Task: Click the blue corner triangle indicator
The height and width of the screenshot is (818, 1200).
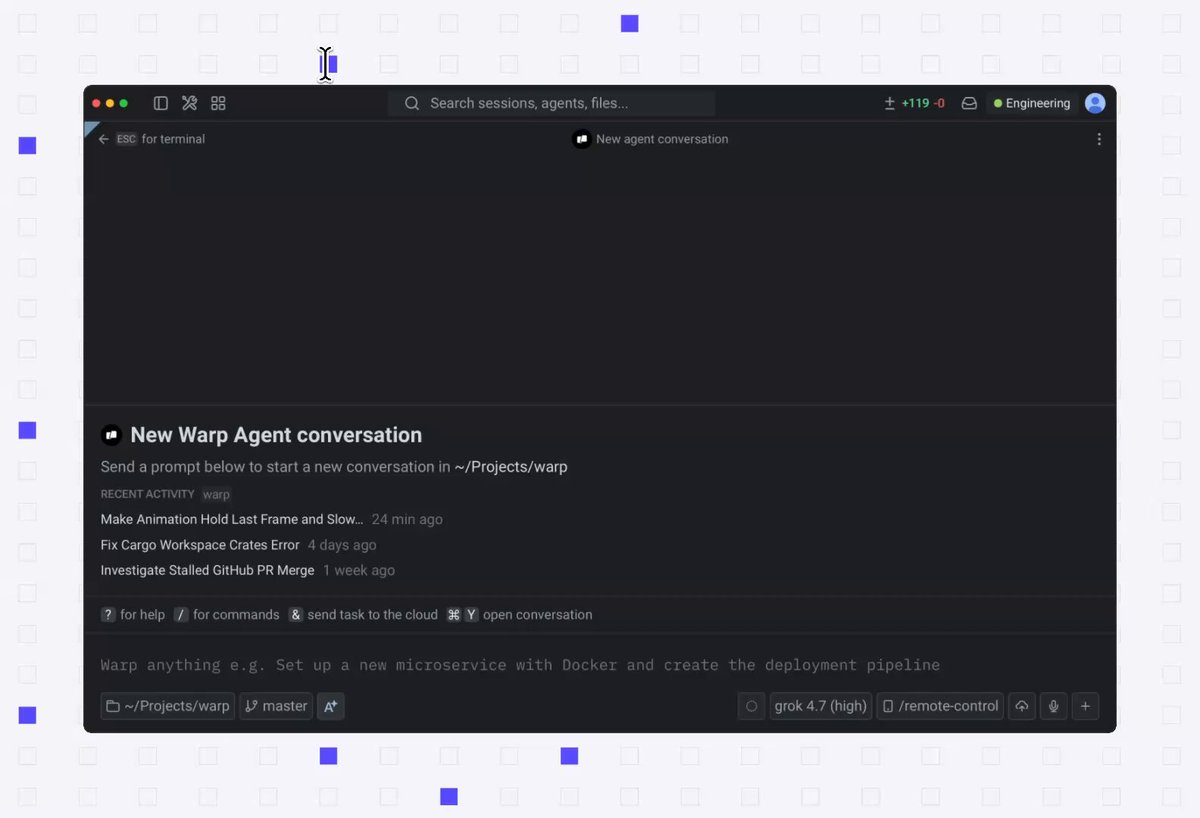Action: pos(90,128)
